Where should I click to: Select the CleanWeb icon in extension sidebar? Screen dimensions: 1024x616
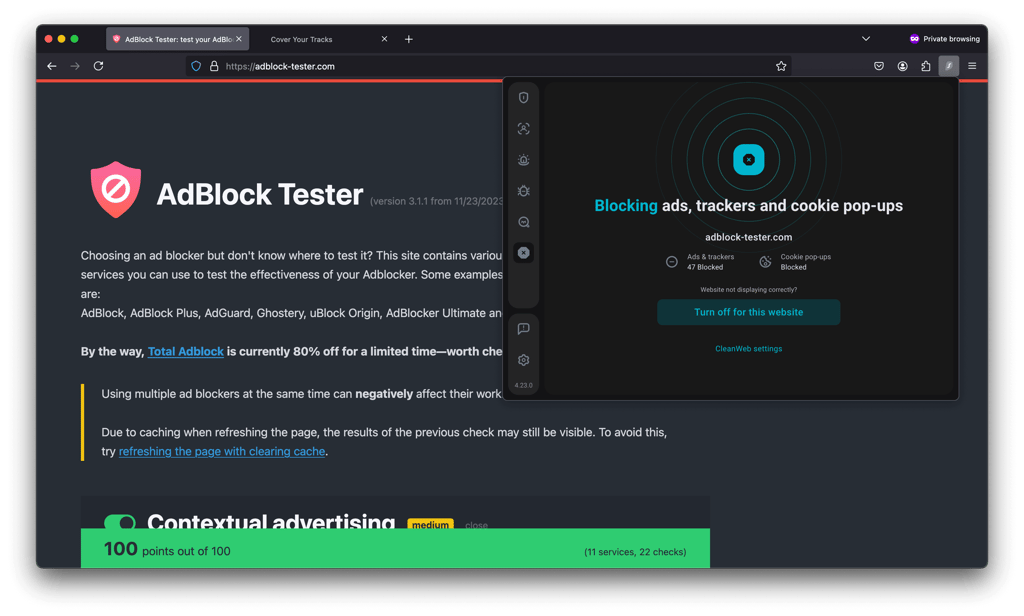pos(523,253)
